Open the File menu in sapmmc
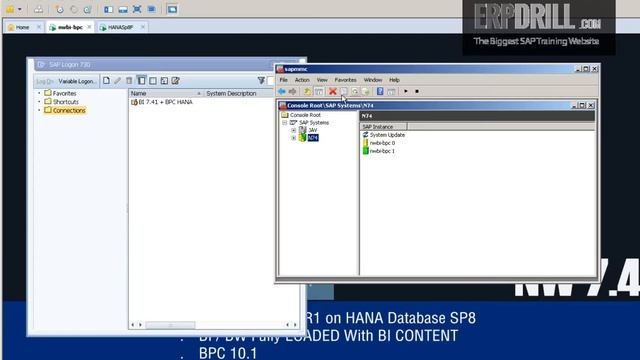The width and height of the screenshot is (640, 360). click(x=283, y=80)
